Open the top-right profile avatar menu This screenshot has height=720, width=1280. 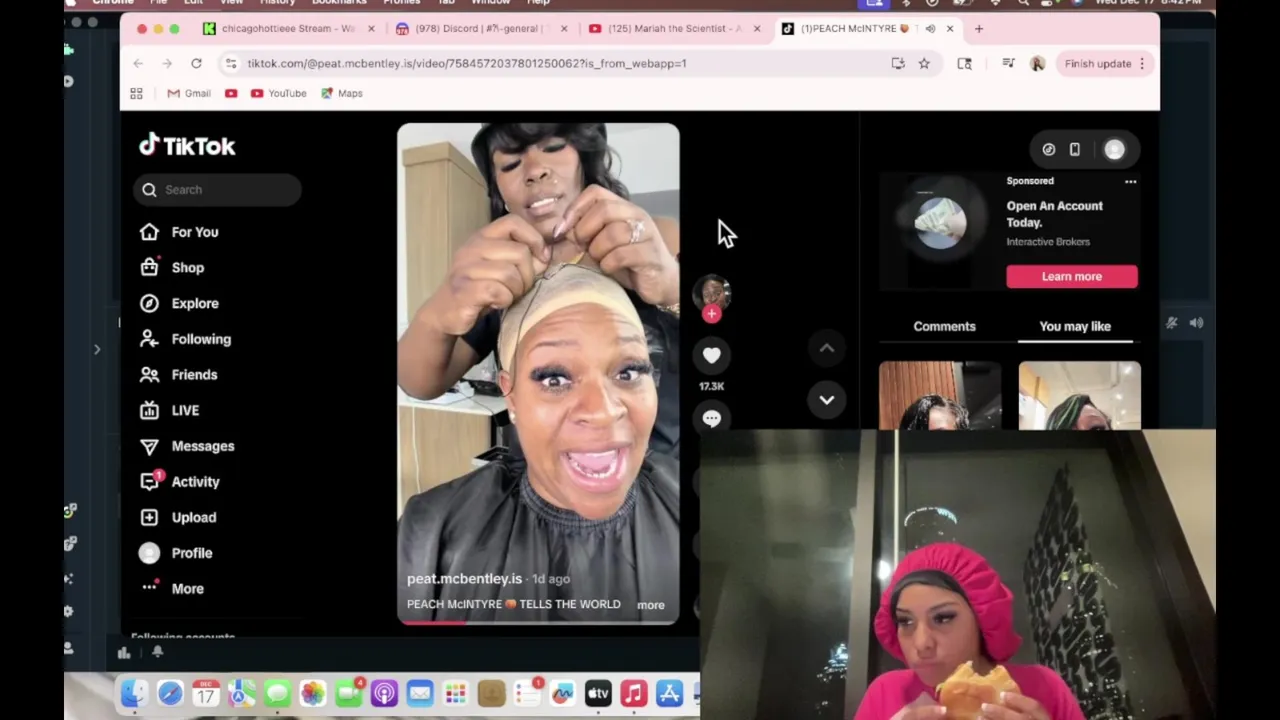pos(1114,150)
